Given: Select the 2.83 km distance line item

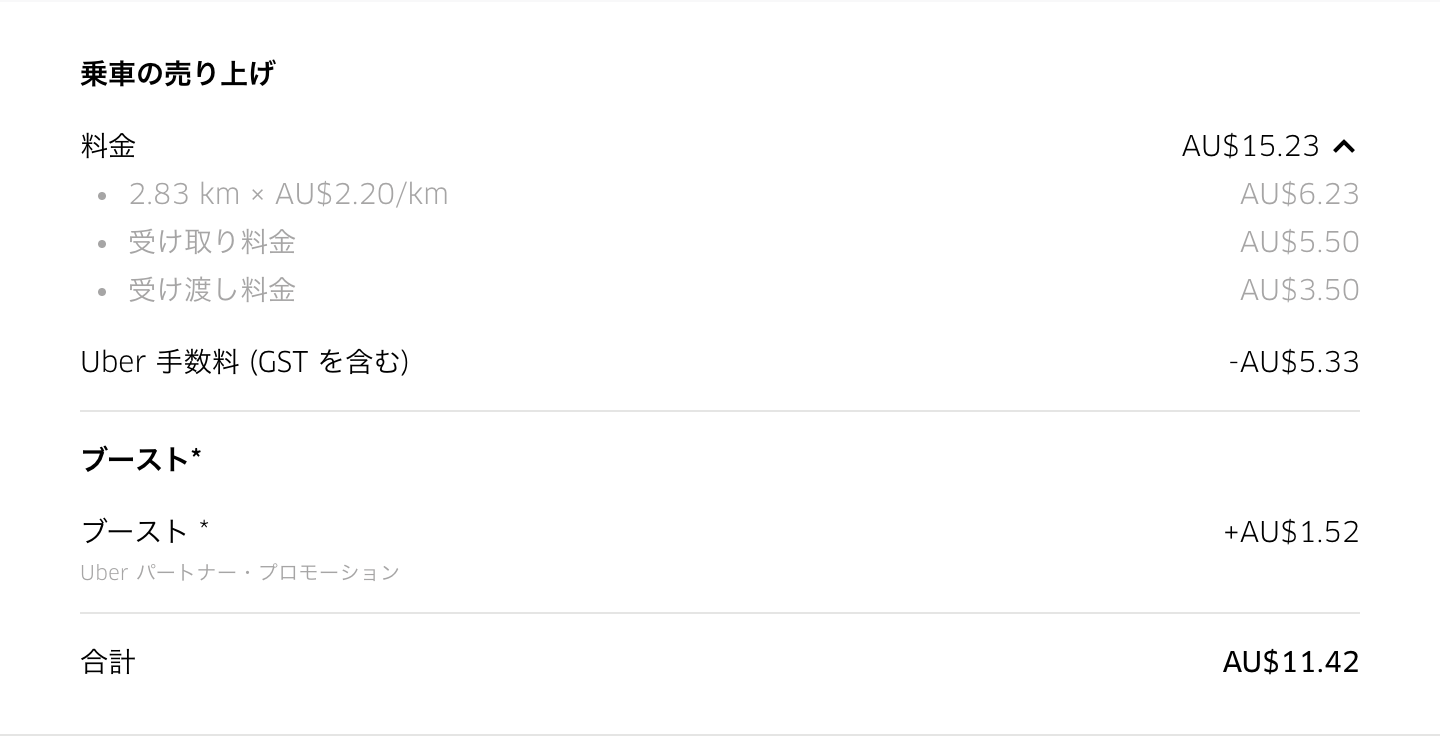Looking at the screenshot, I should point(288,194).
